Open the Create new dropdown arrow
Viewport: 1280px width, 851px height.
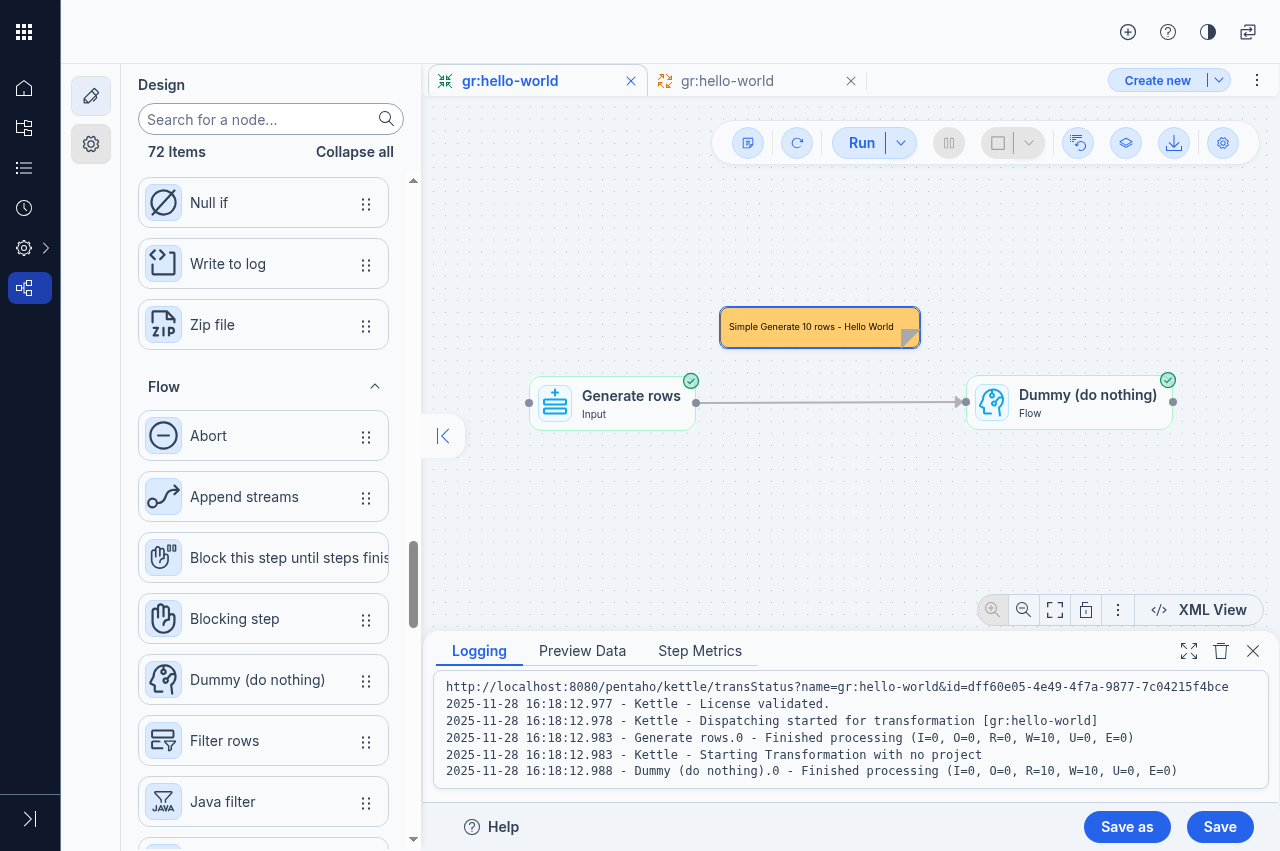(x=1219, y=81)
